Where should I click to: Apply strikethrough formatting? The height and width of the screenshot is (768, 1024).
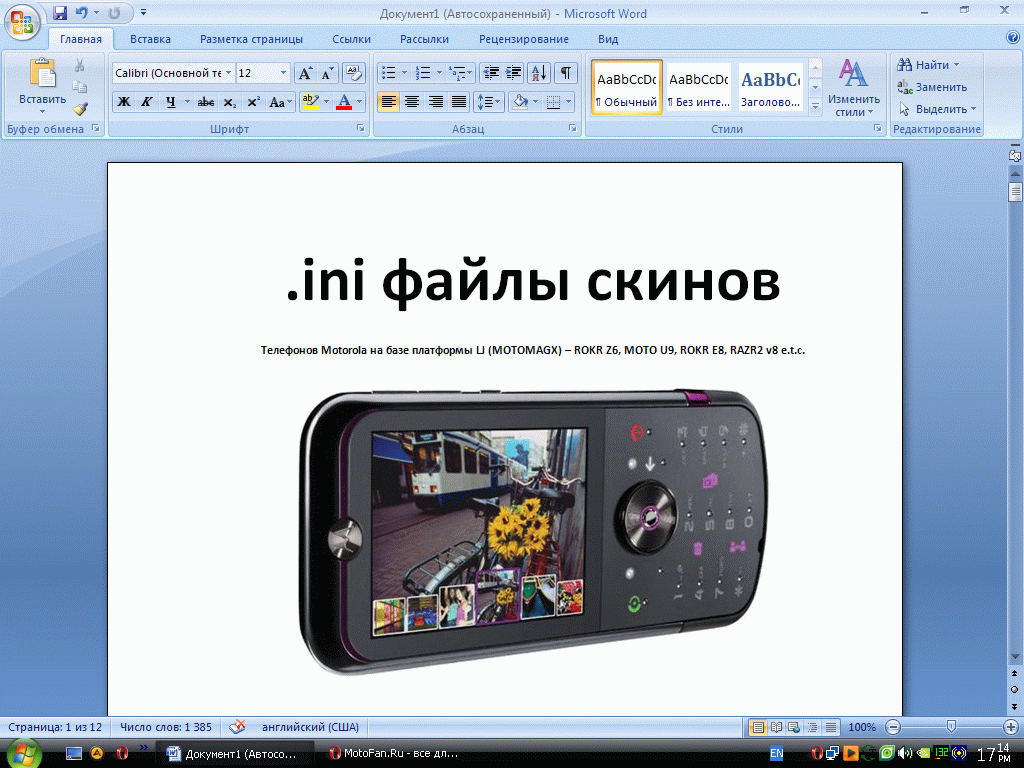pos(206,102)
